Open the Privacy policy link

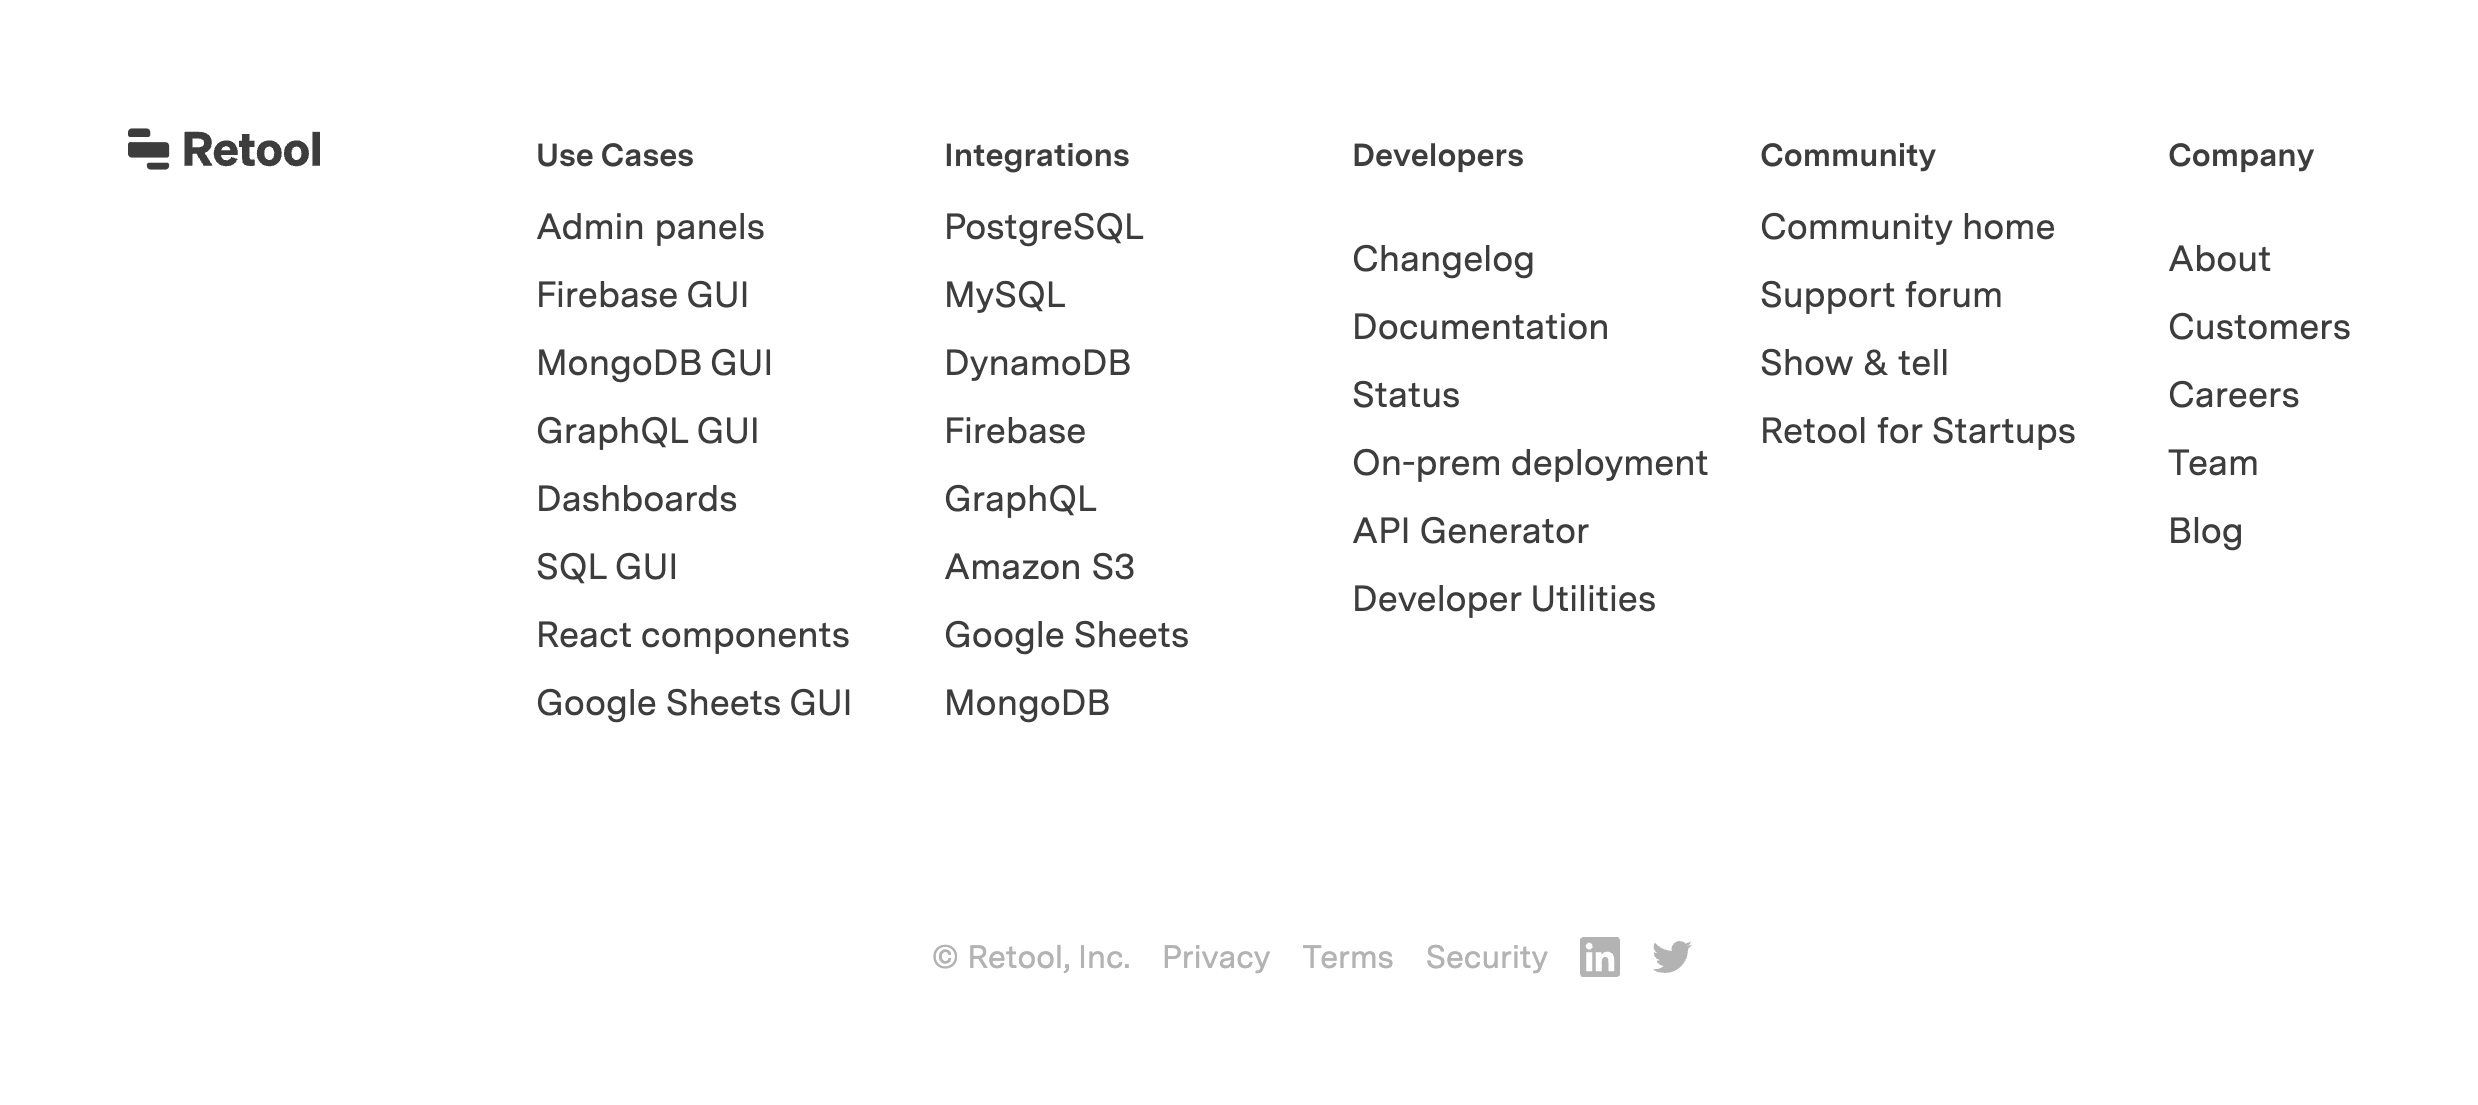[x=1215, y=957]
